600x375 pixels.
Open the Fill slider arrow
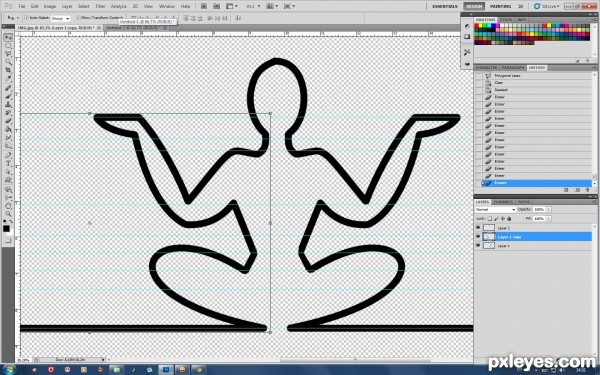(548, 218)
